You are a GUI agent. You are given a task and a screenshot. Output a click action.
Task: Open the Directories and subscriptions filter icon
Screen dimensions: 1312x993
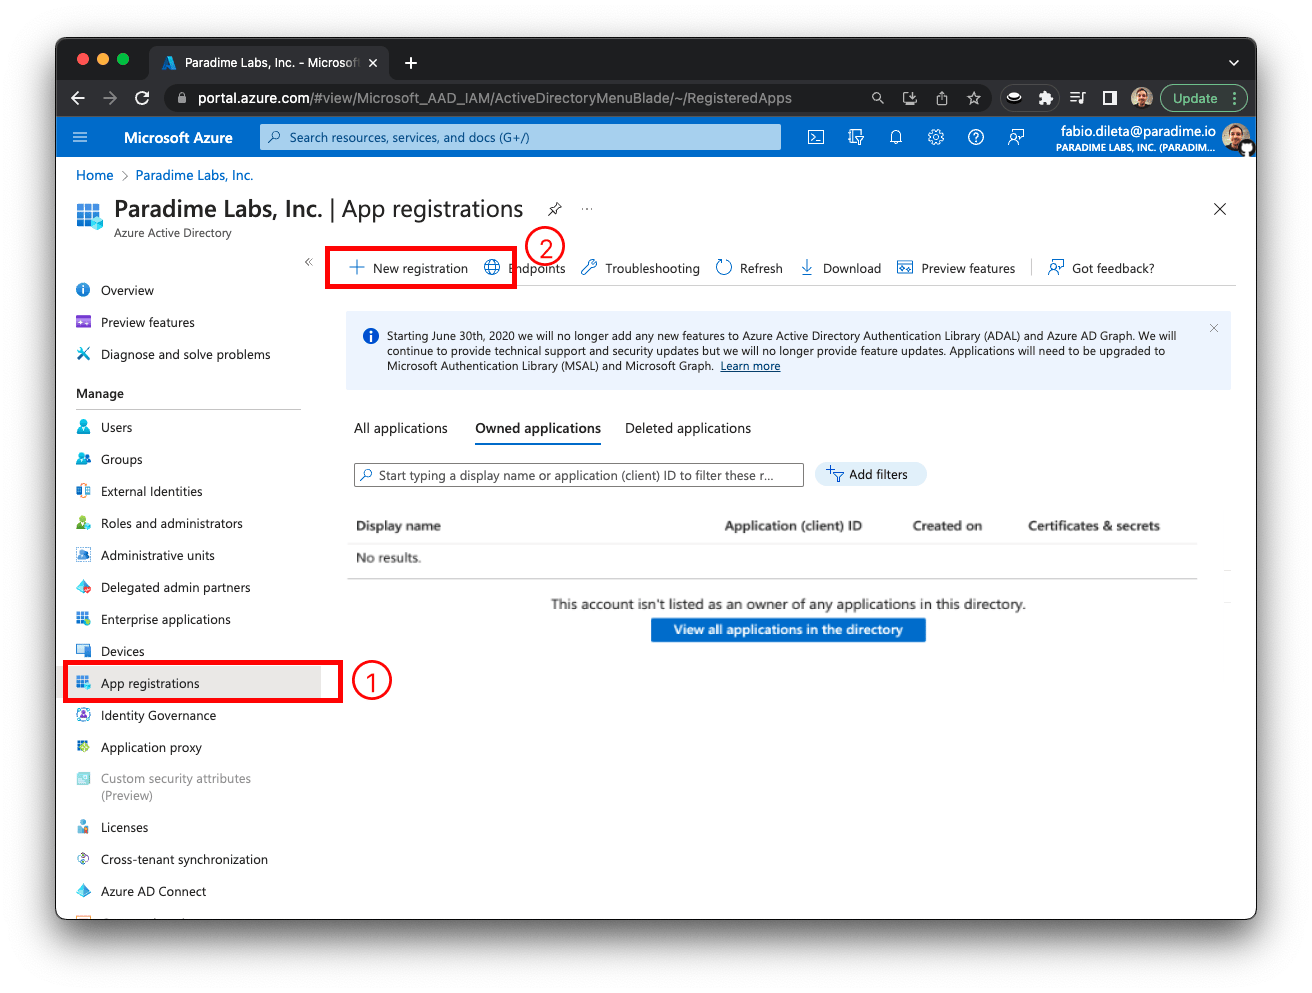point(856,137)
